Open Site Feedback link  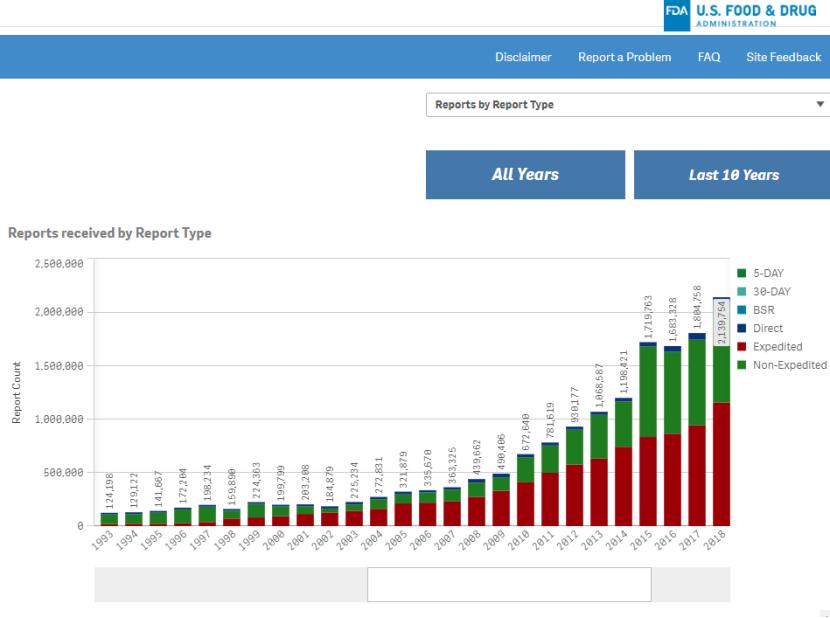[783, 57]
